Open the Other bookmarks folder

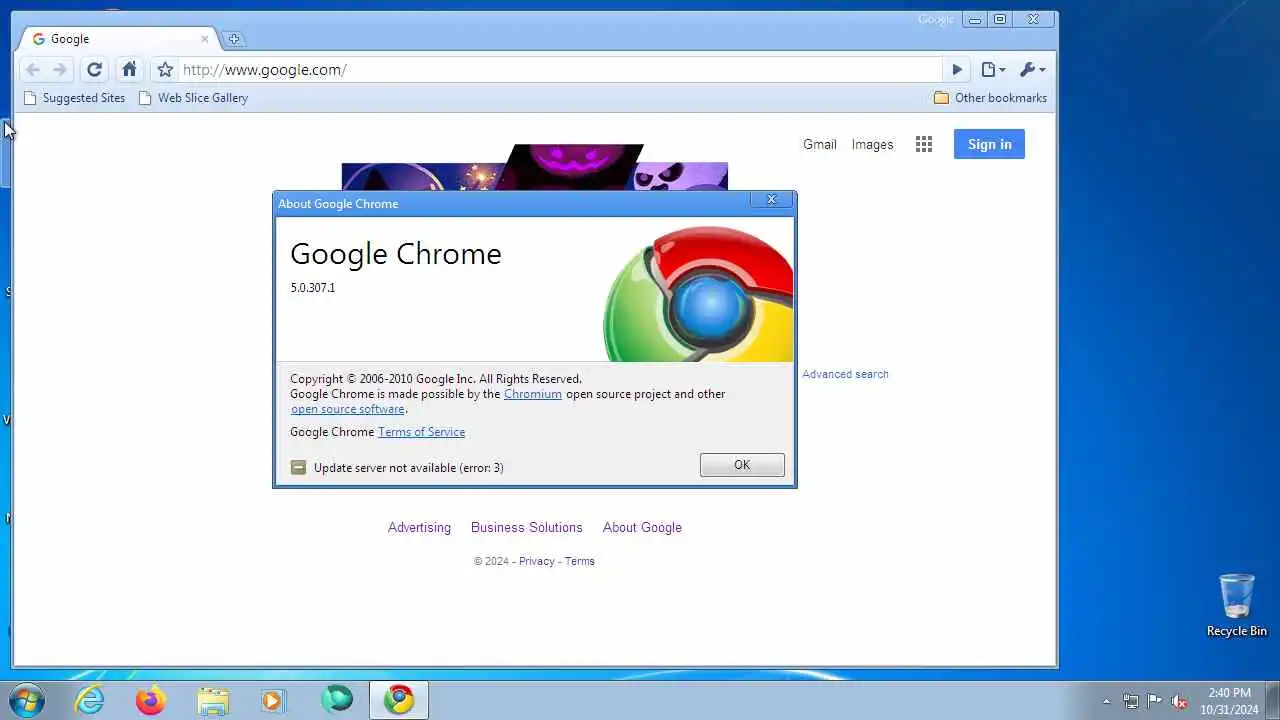click(990, 98)
